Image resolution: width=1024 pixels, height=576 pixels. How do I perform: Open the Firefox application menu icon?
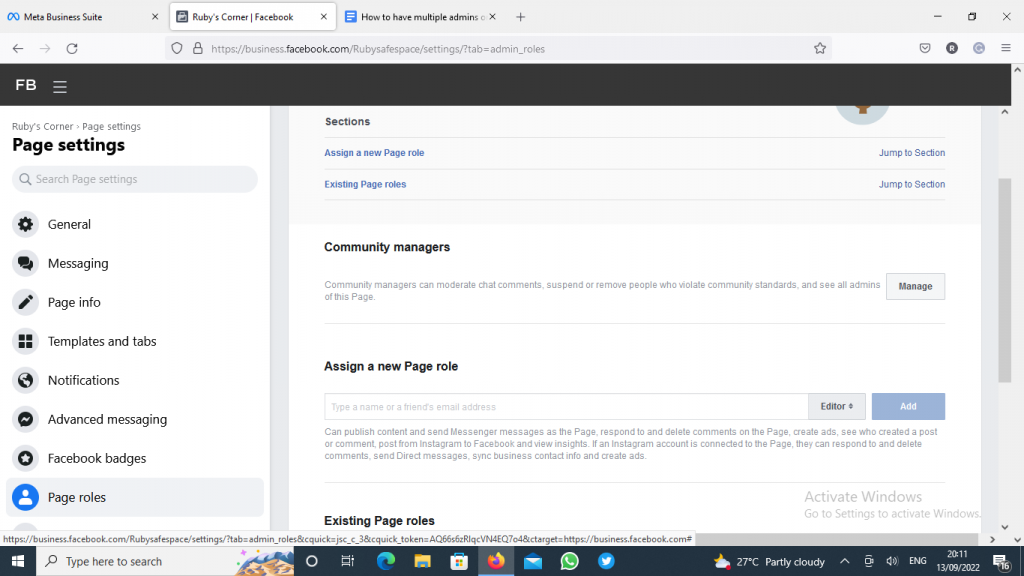click(x=1006, y=48)
